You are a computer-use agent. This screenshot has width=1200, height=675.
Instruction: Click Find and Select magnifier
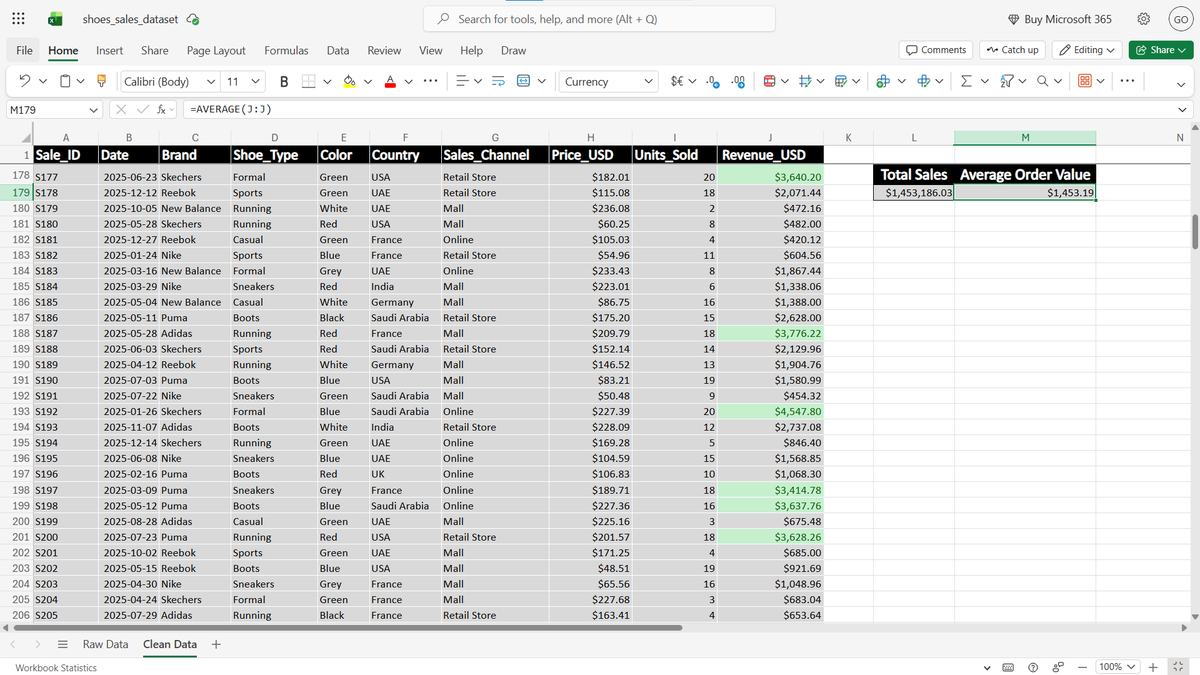click(x=1043, y=82)
